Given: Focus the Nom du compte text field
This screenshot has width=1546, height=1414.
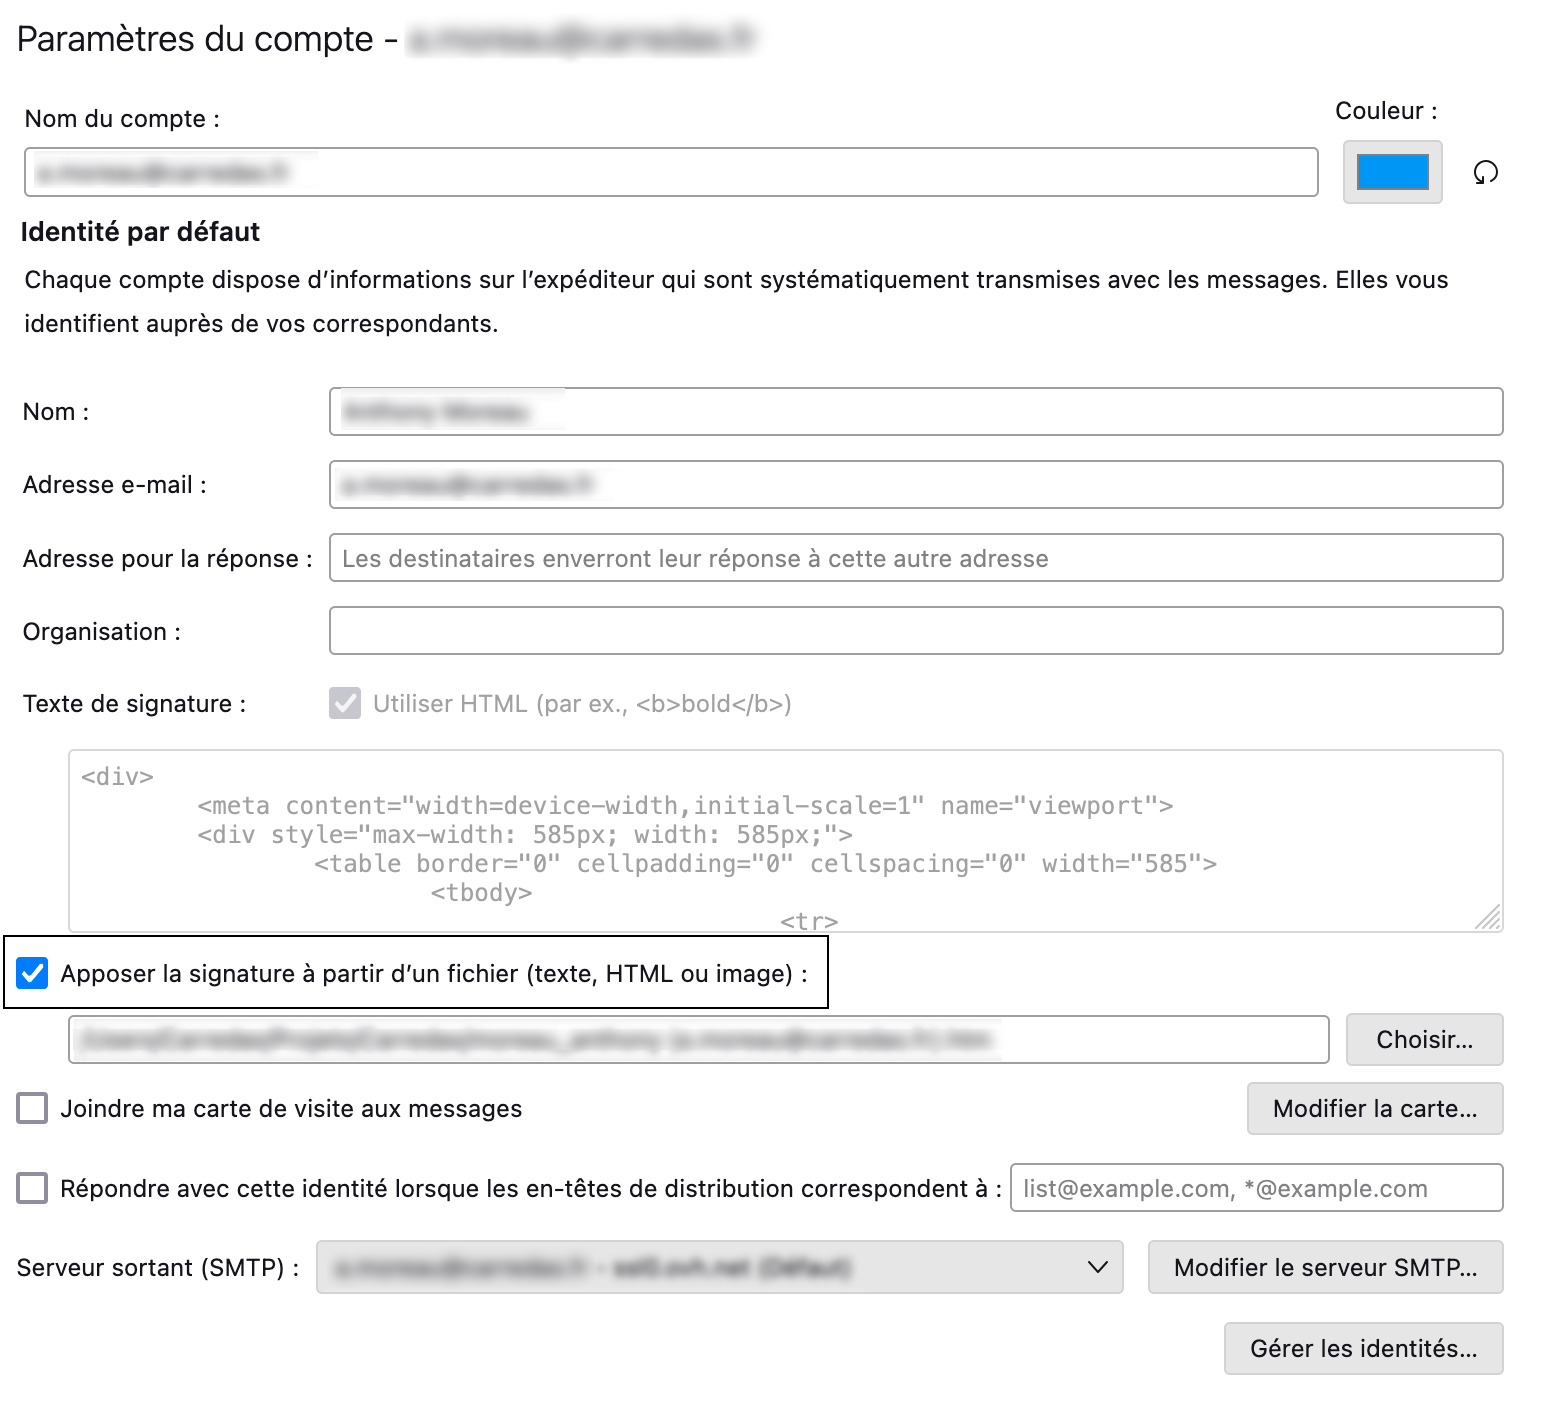Looking at the screenshot, I should point(670,173).
